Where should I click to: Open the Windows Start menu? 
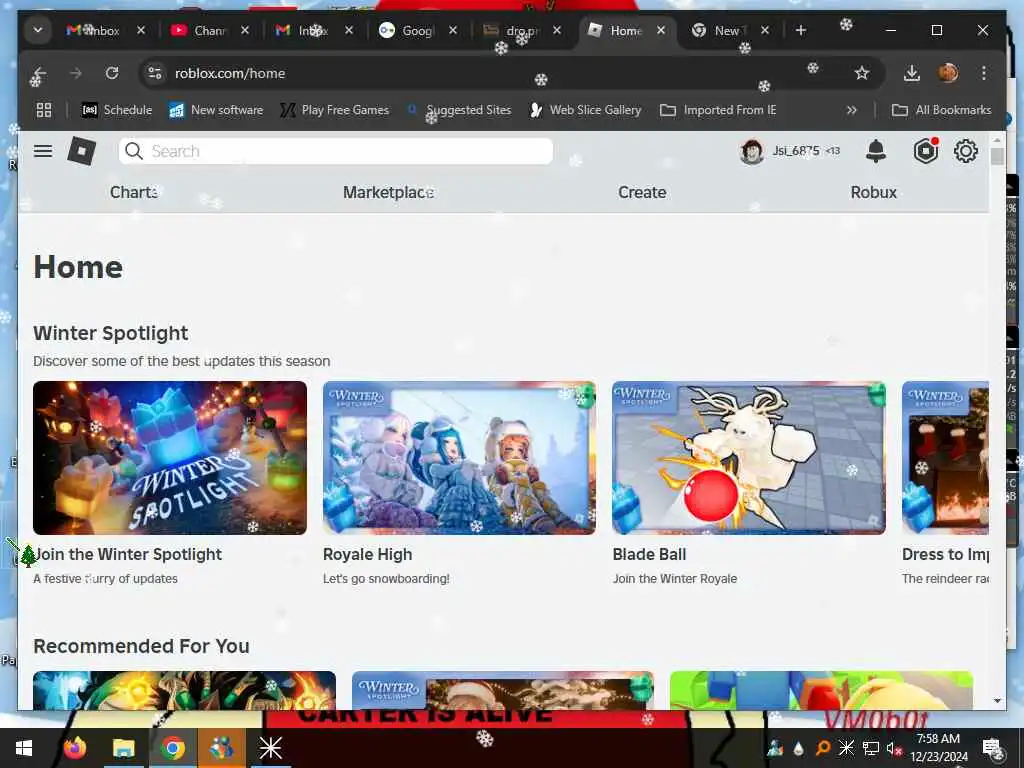click(x=24, y=748)
